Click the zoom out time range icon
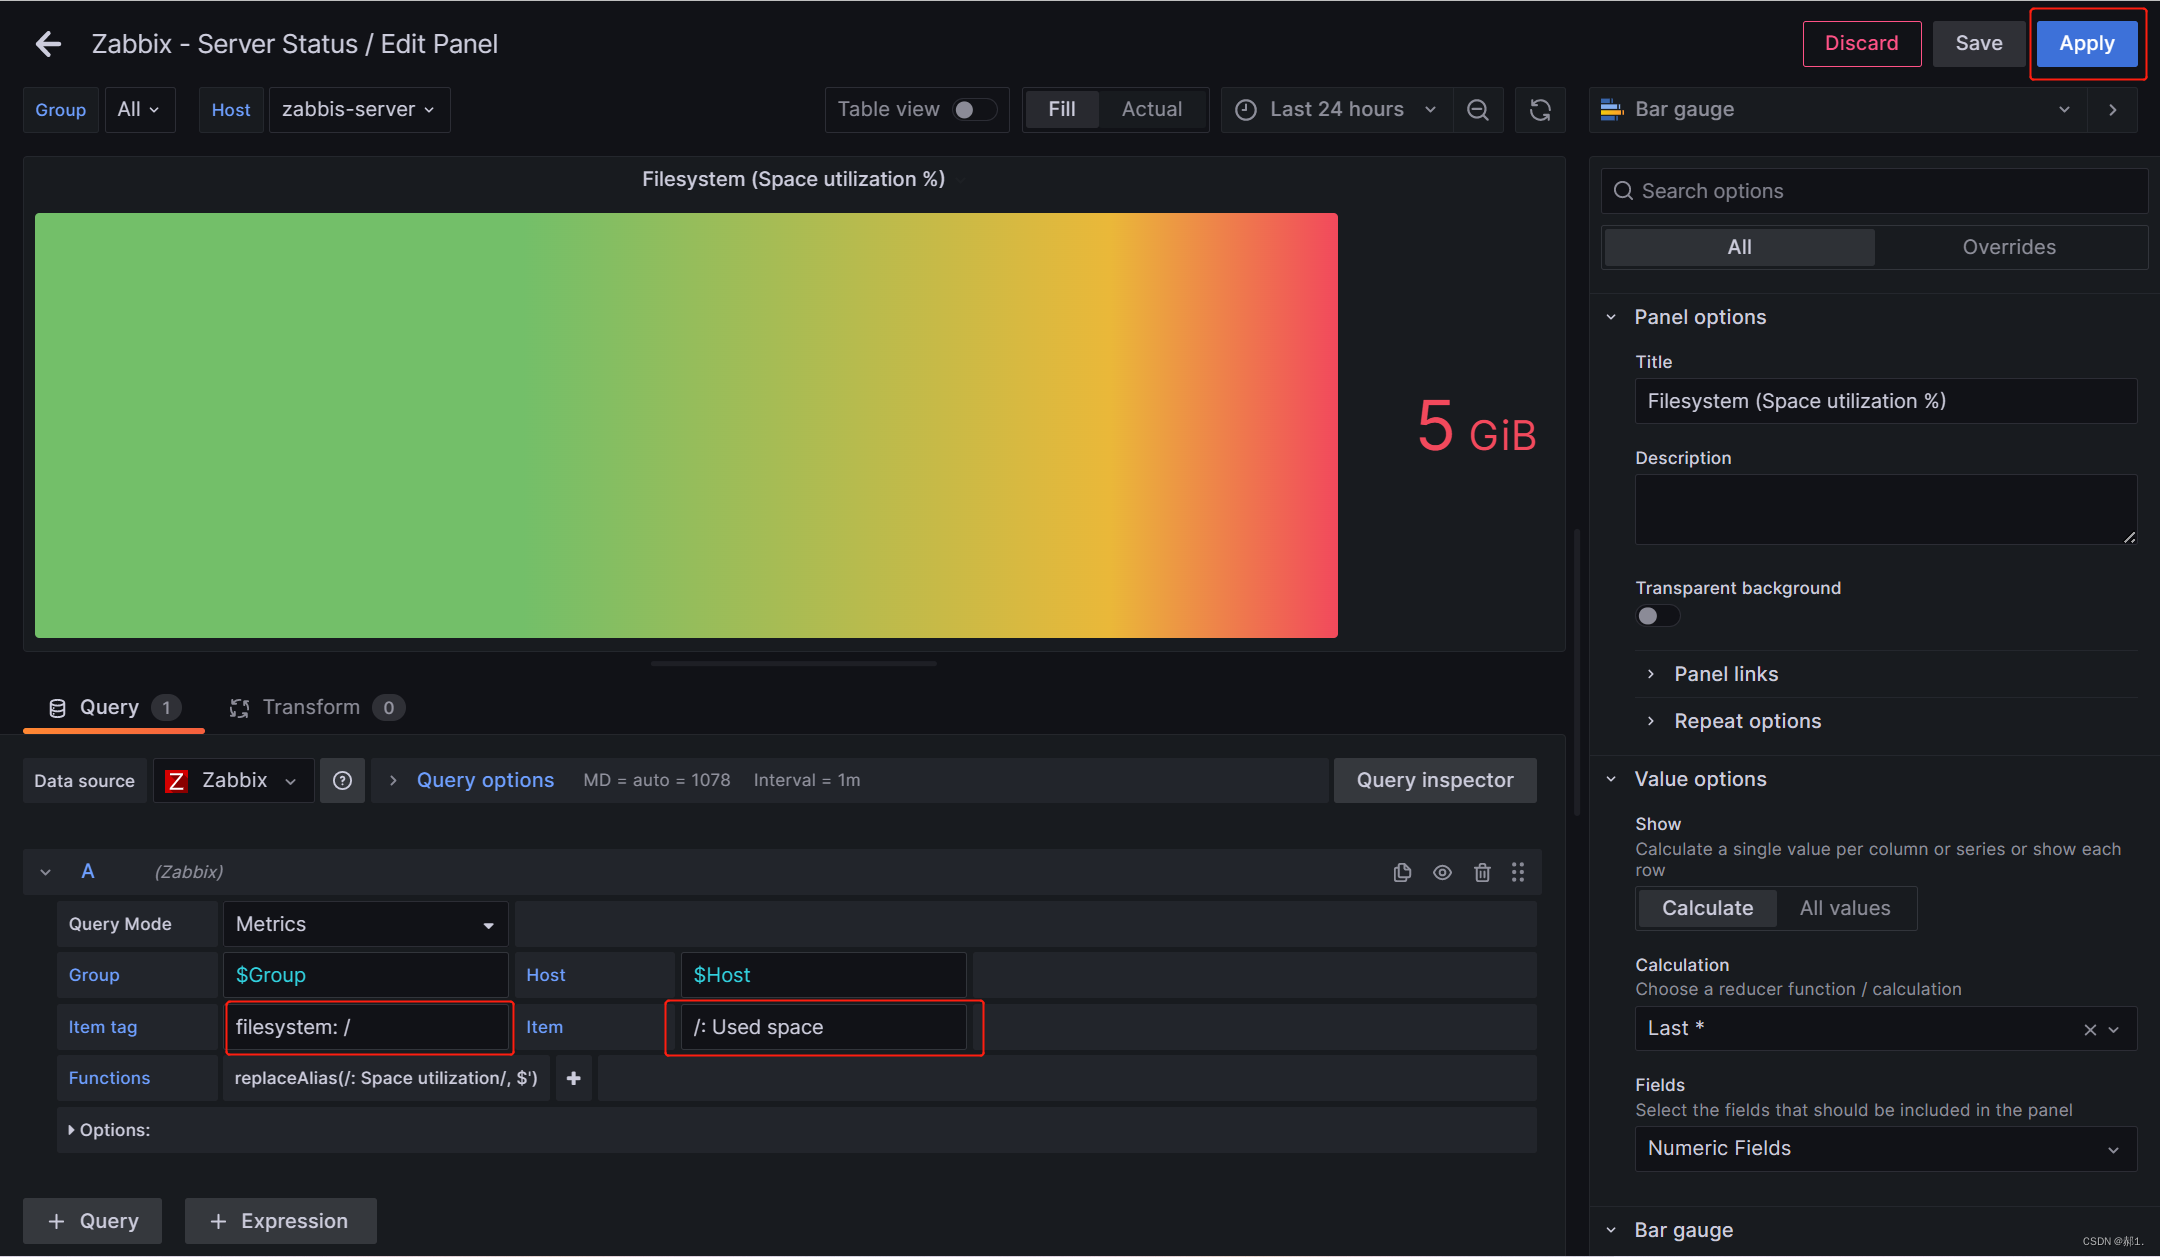2160x1257 pixels. 1477,110
